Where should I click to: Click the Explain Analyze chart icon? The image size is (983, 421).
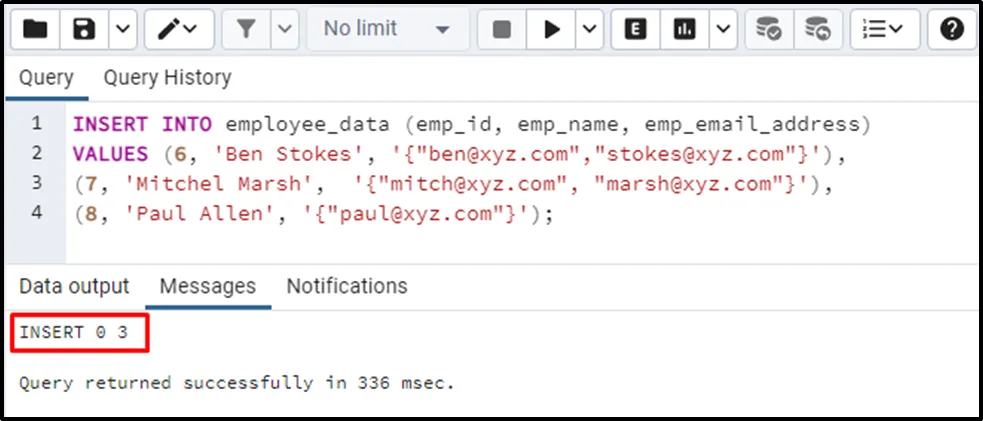(685, 30)
